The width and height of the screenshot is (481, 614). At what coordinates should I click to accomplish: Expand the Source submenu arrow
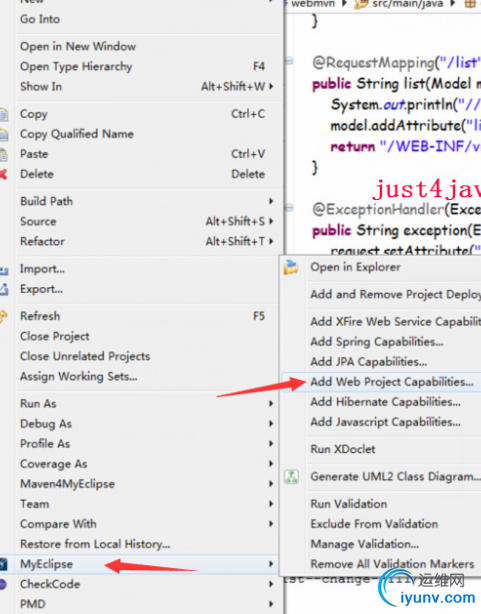271,221
